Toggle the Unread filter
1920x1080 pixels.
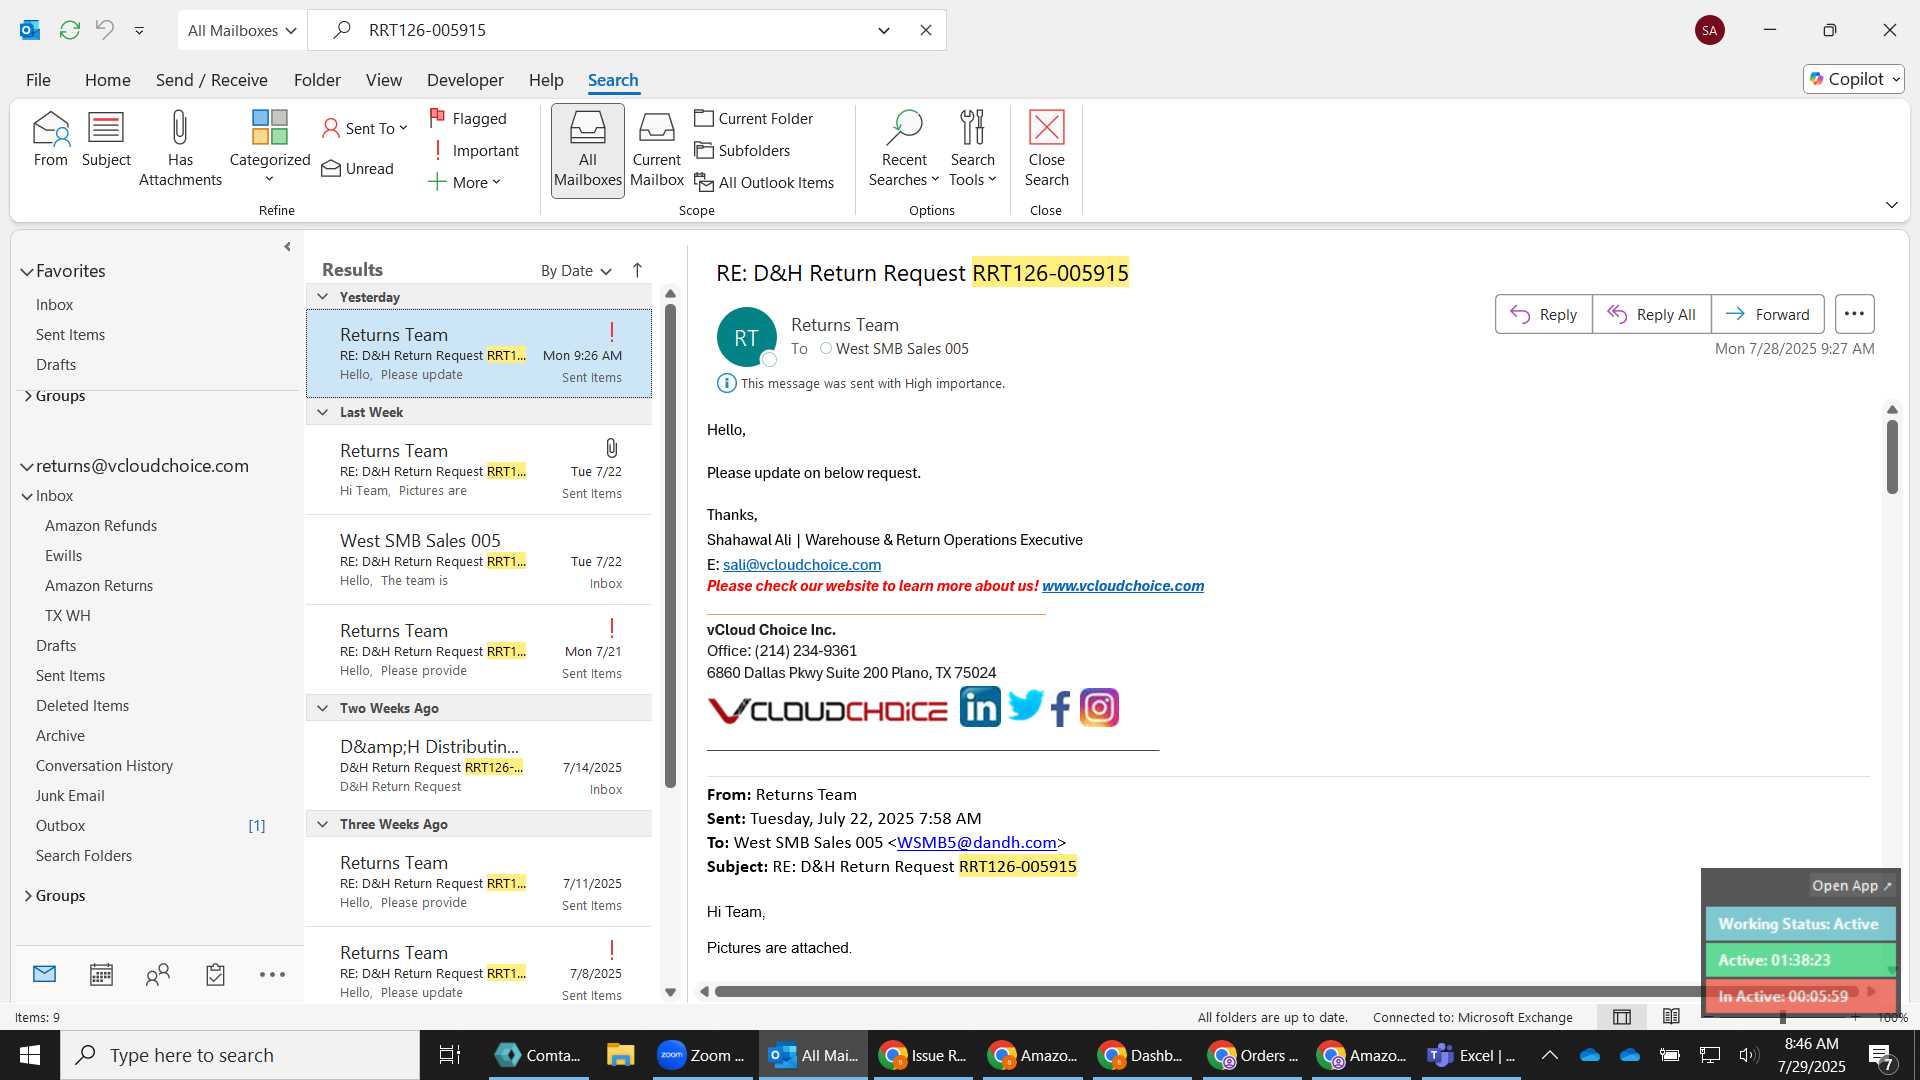click(357, 168)
